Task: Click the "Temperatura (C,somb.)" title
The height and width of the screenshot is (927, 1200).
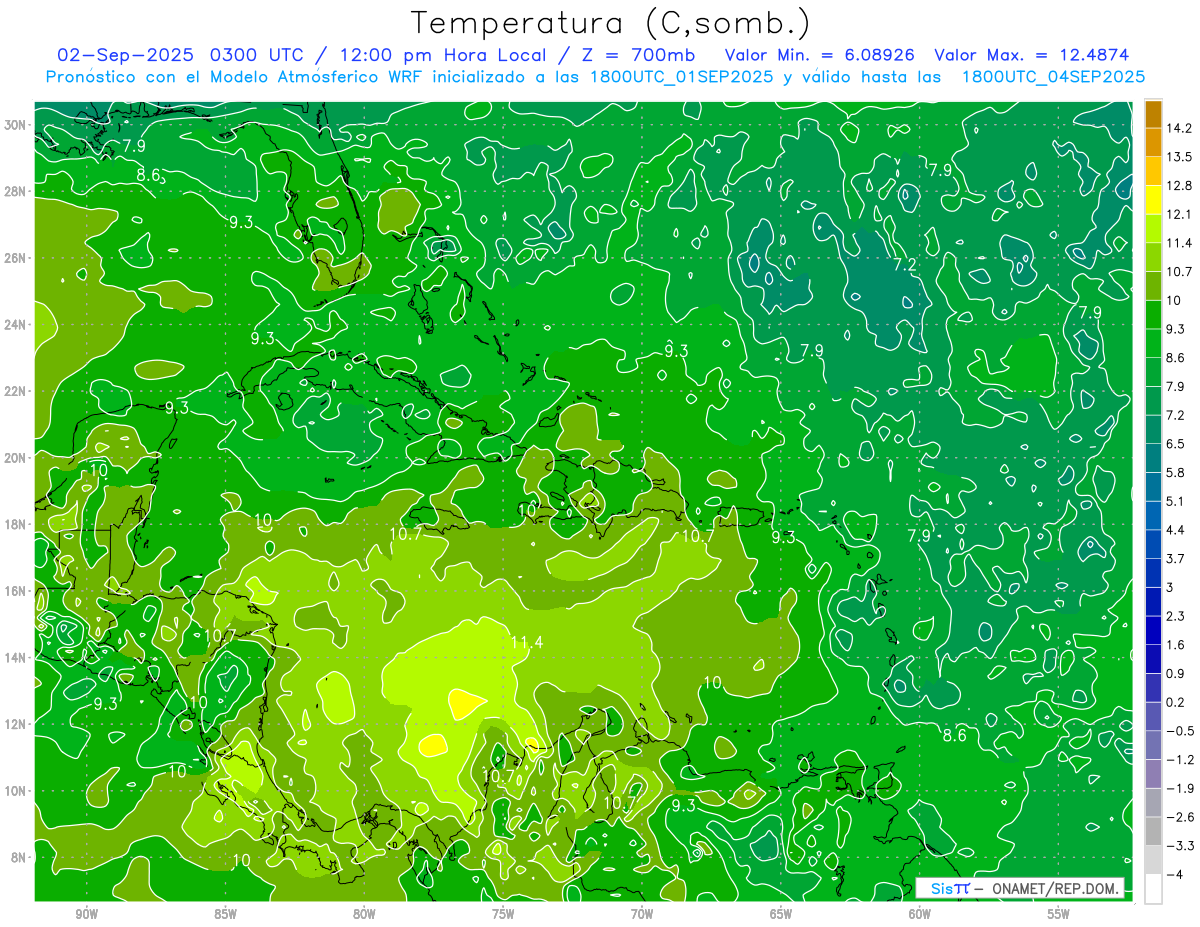Action: 610,23
